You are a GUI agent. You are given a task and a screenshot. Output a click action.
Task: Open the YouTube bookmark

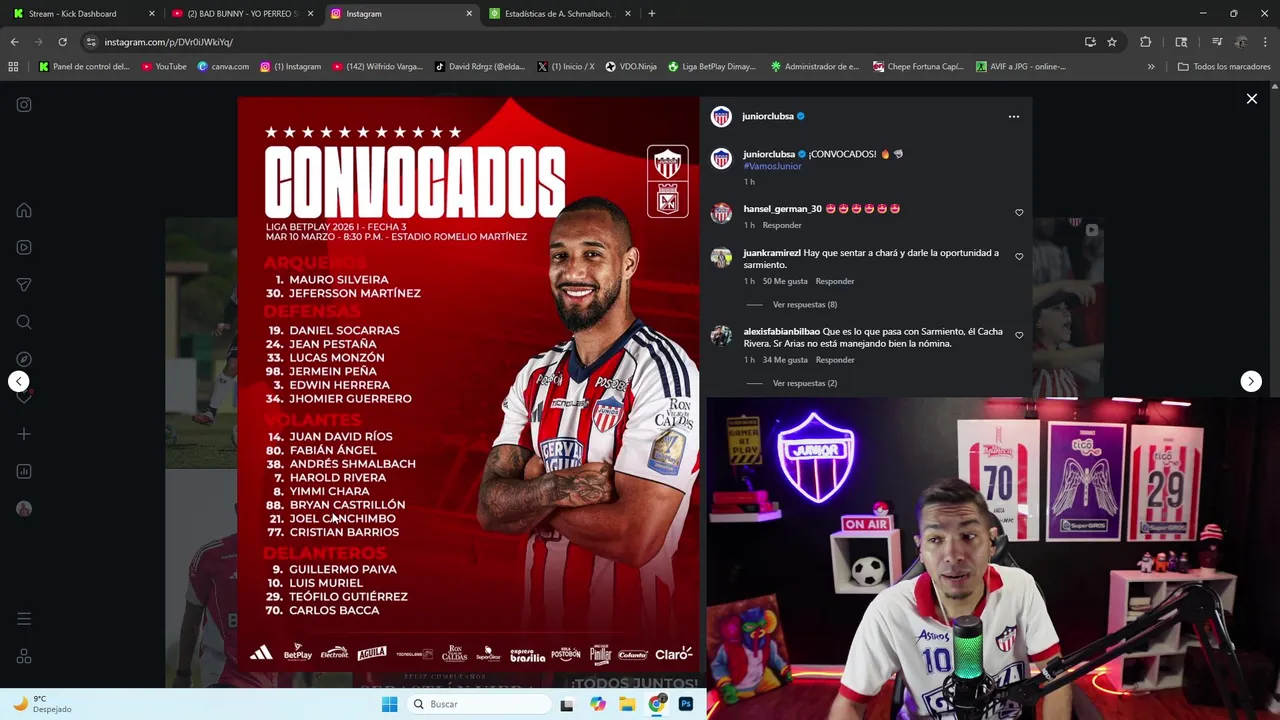(164, 66)
